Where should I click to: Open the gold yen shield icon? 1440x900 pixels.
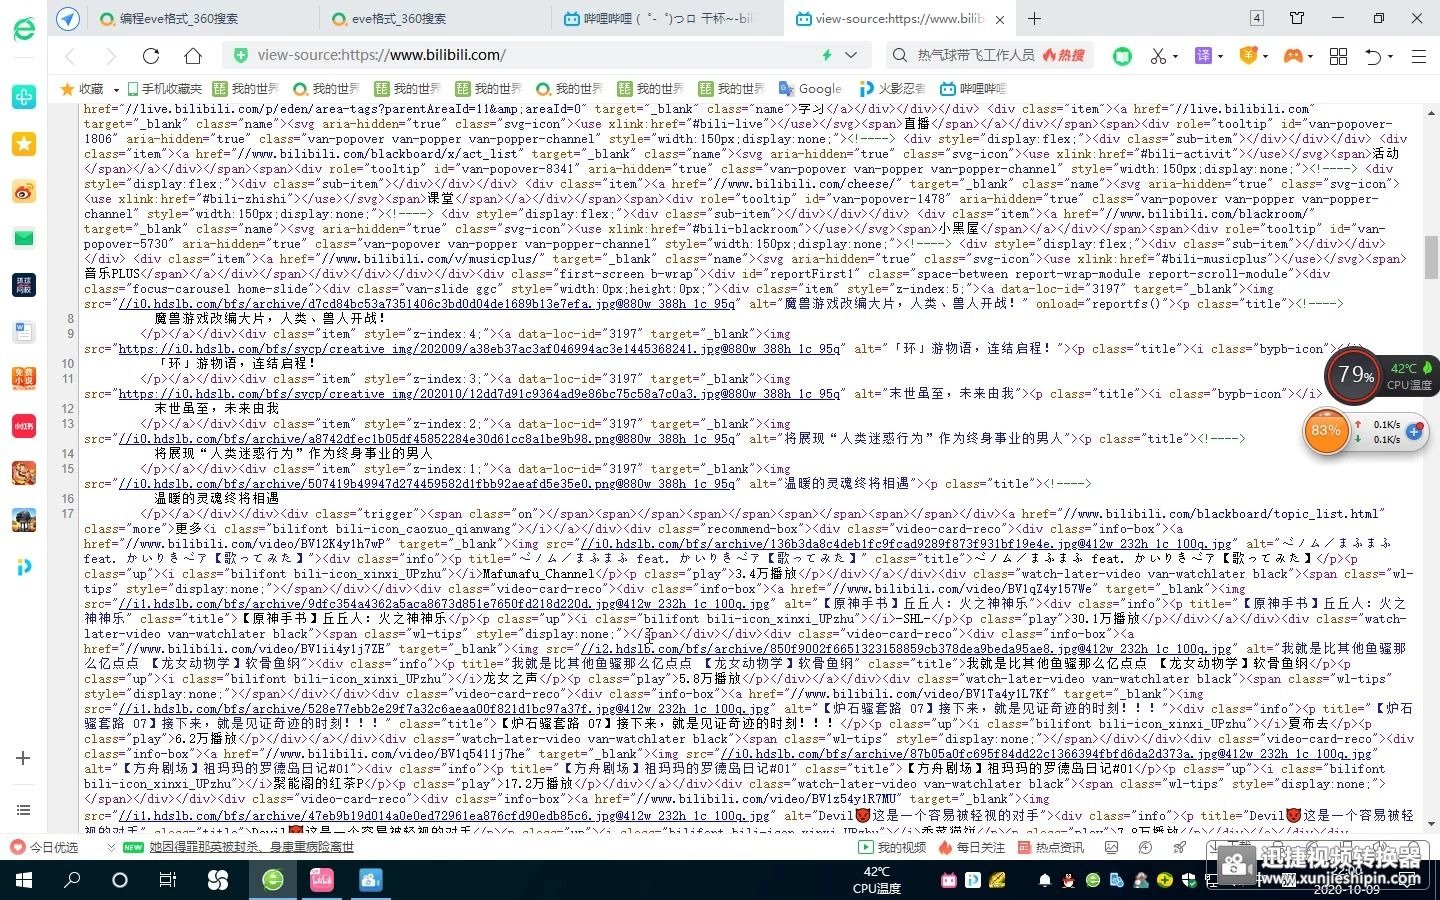(1249, 55)
